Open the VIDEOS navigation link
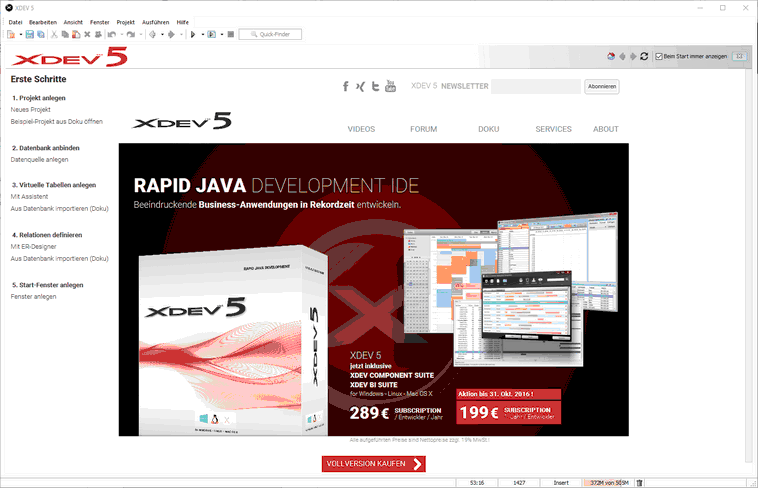 (x=361, y=129)
